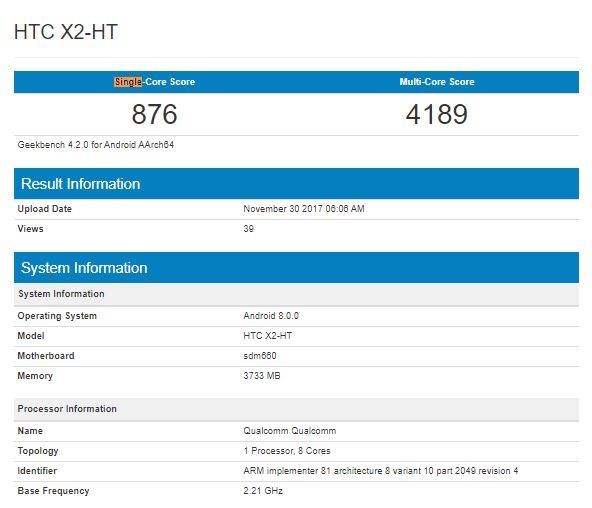Select the Identifier label

tap(37, 471)
